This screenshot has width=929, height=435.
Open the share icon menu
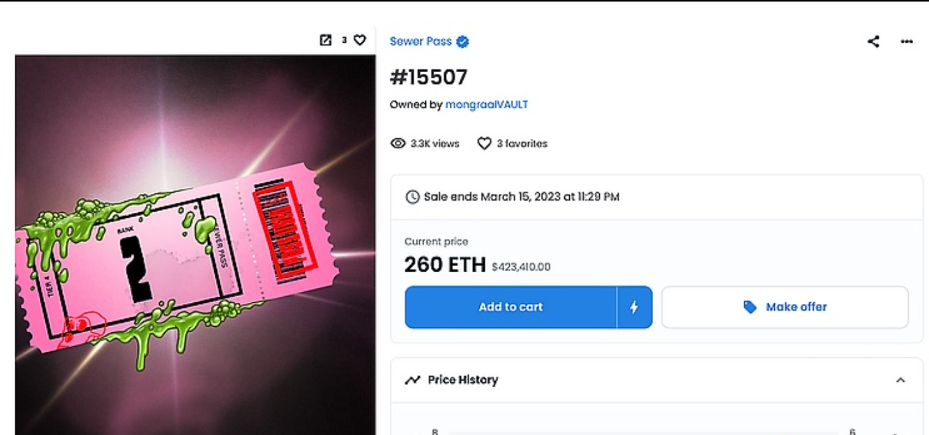[873, 41]
